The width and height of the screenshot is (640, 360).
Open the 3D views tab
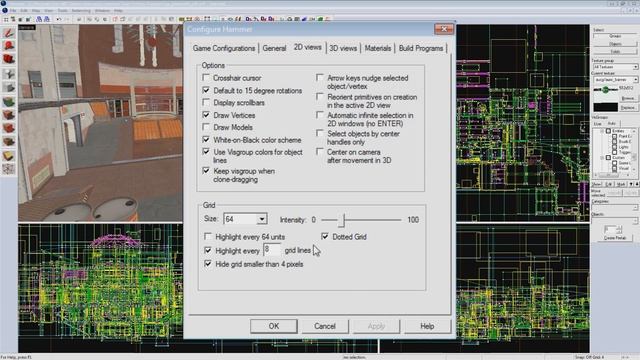[x=343, y=48]
